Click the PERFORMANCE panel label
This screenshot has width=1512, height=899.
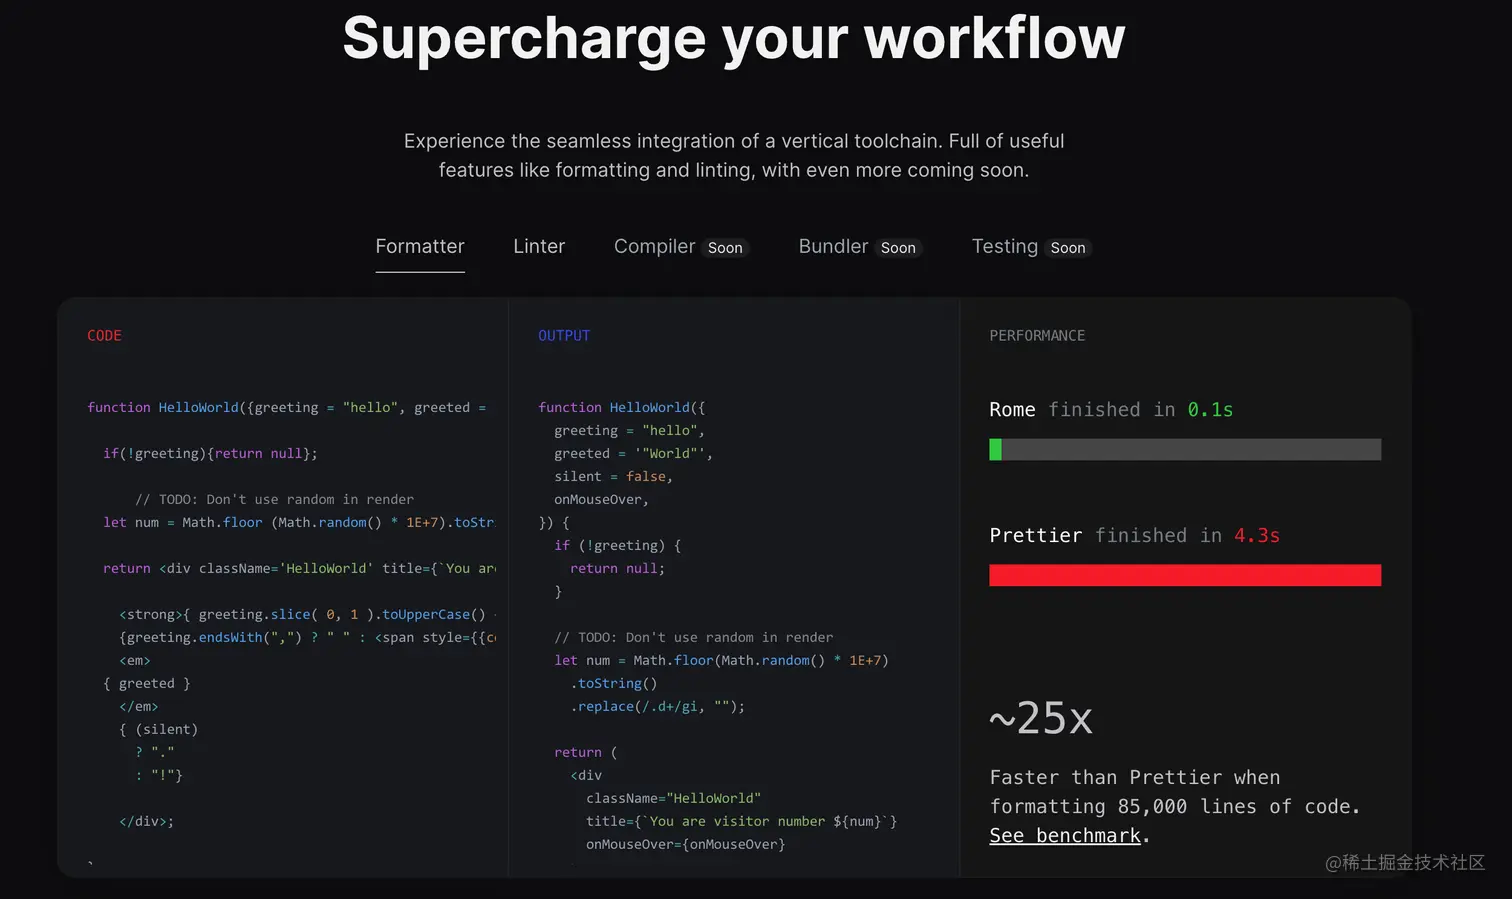(1037, 336)
